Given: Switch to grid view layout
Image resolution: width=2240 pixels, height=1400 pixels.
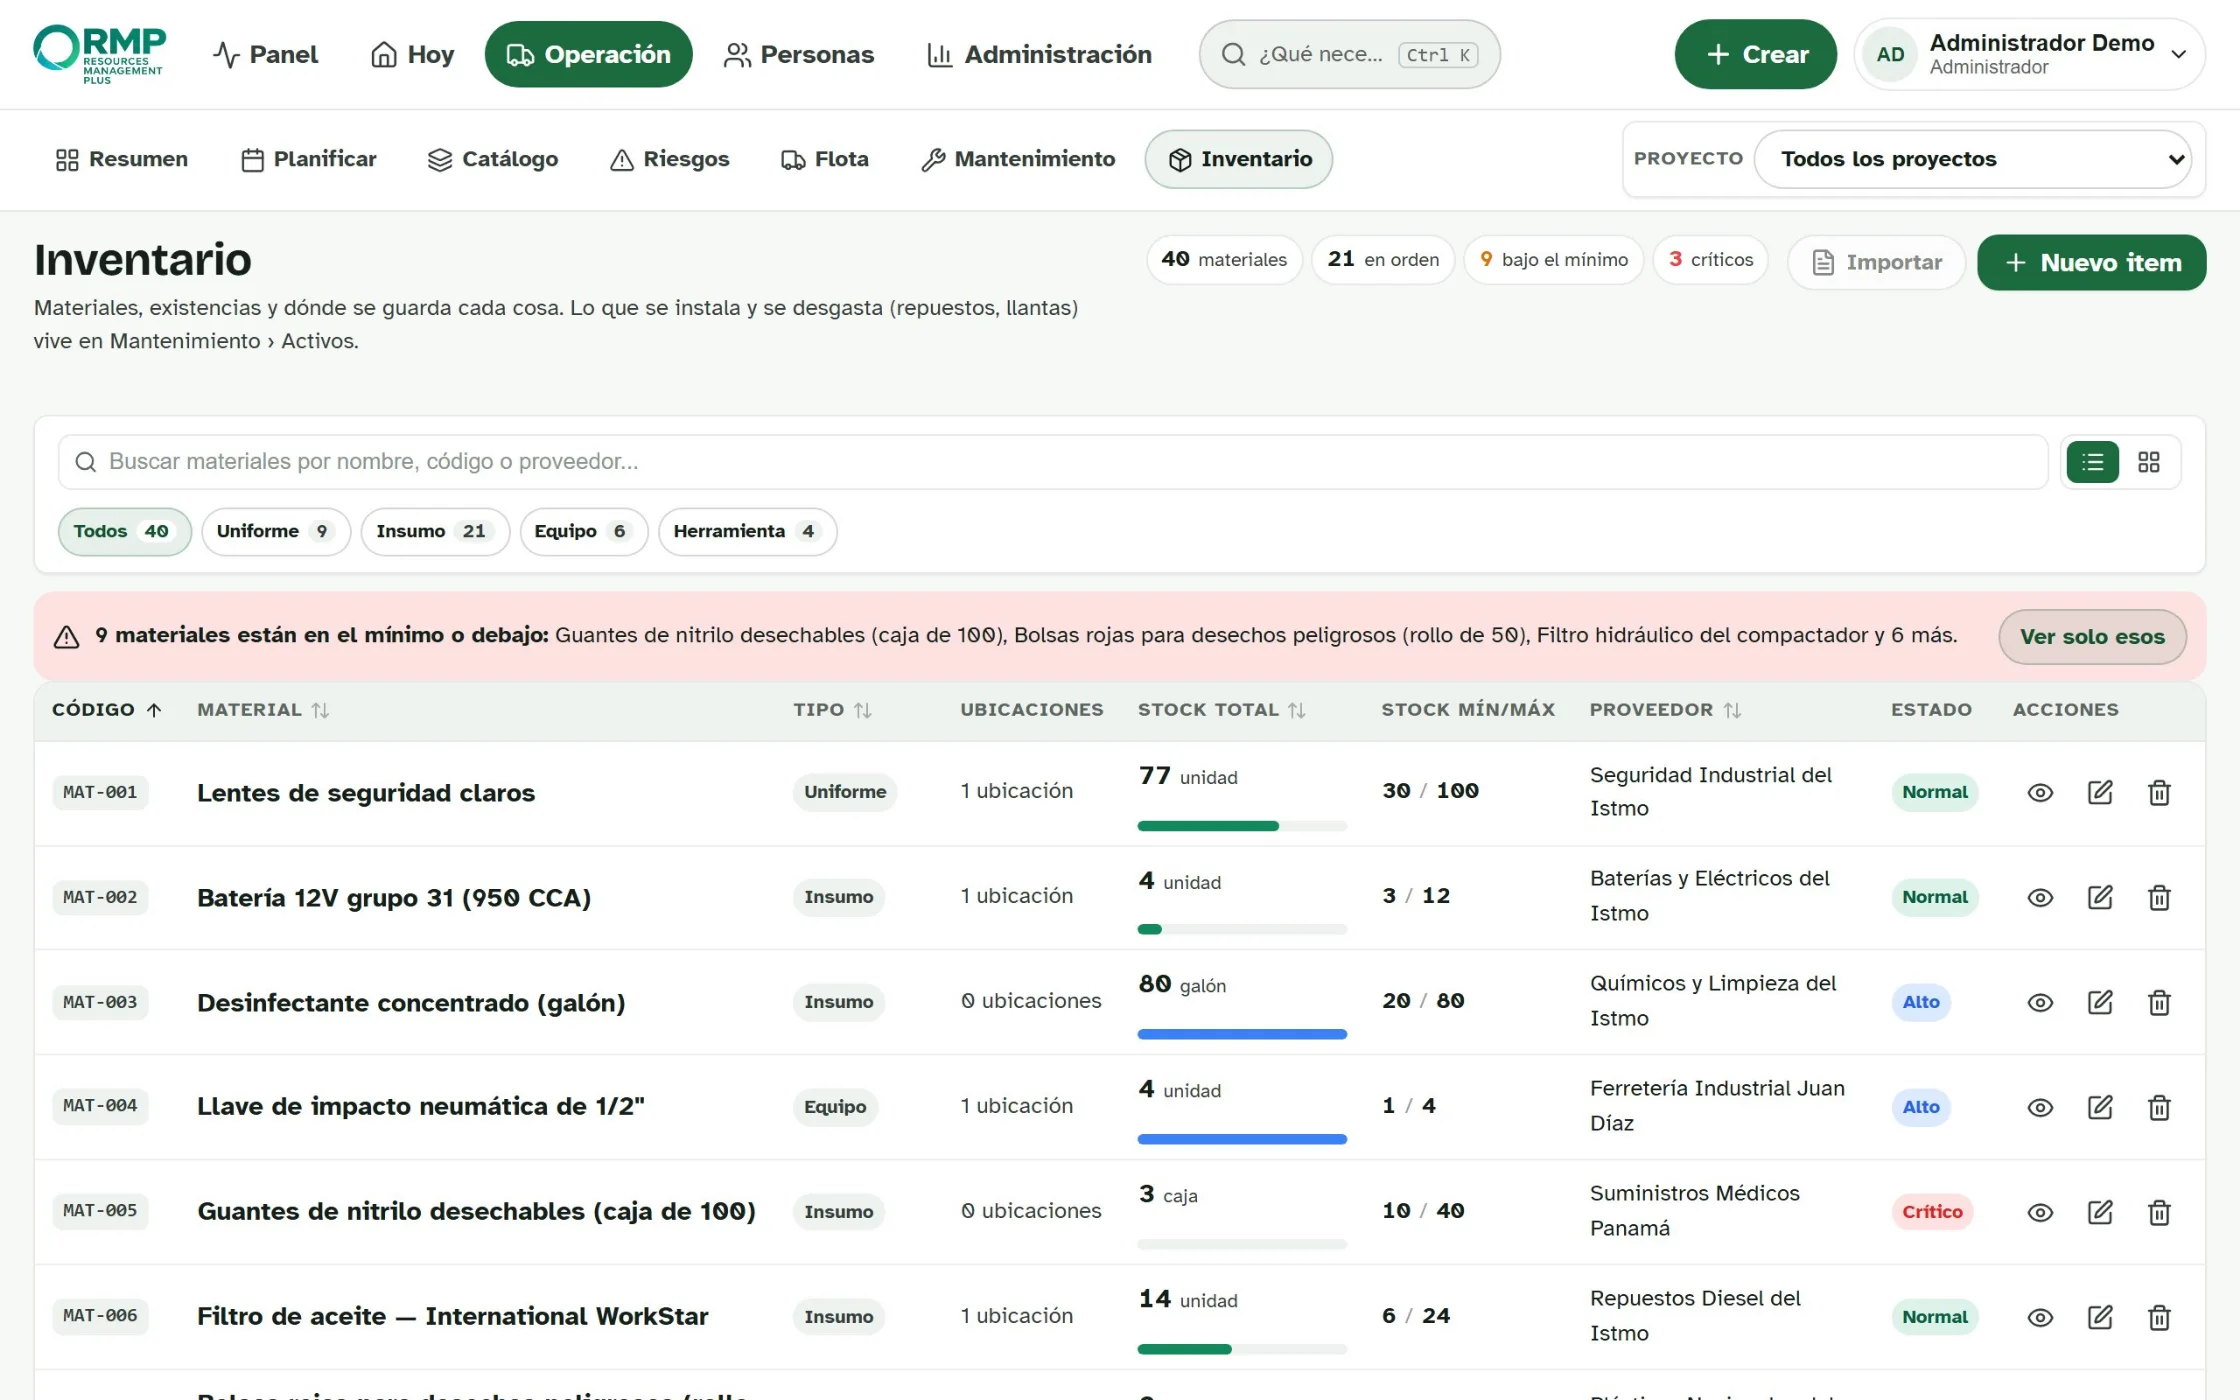Looking at the screenshot, I should pos(2148,462).
